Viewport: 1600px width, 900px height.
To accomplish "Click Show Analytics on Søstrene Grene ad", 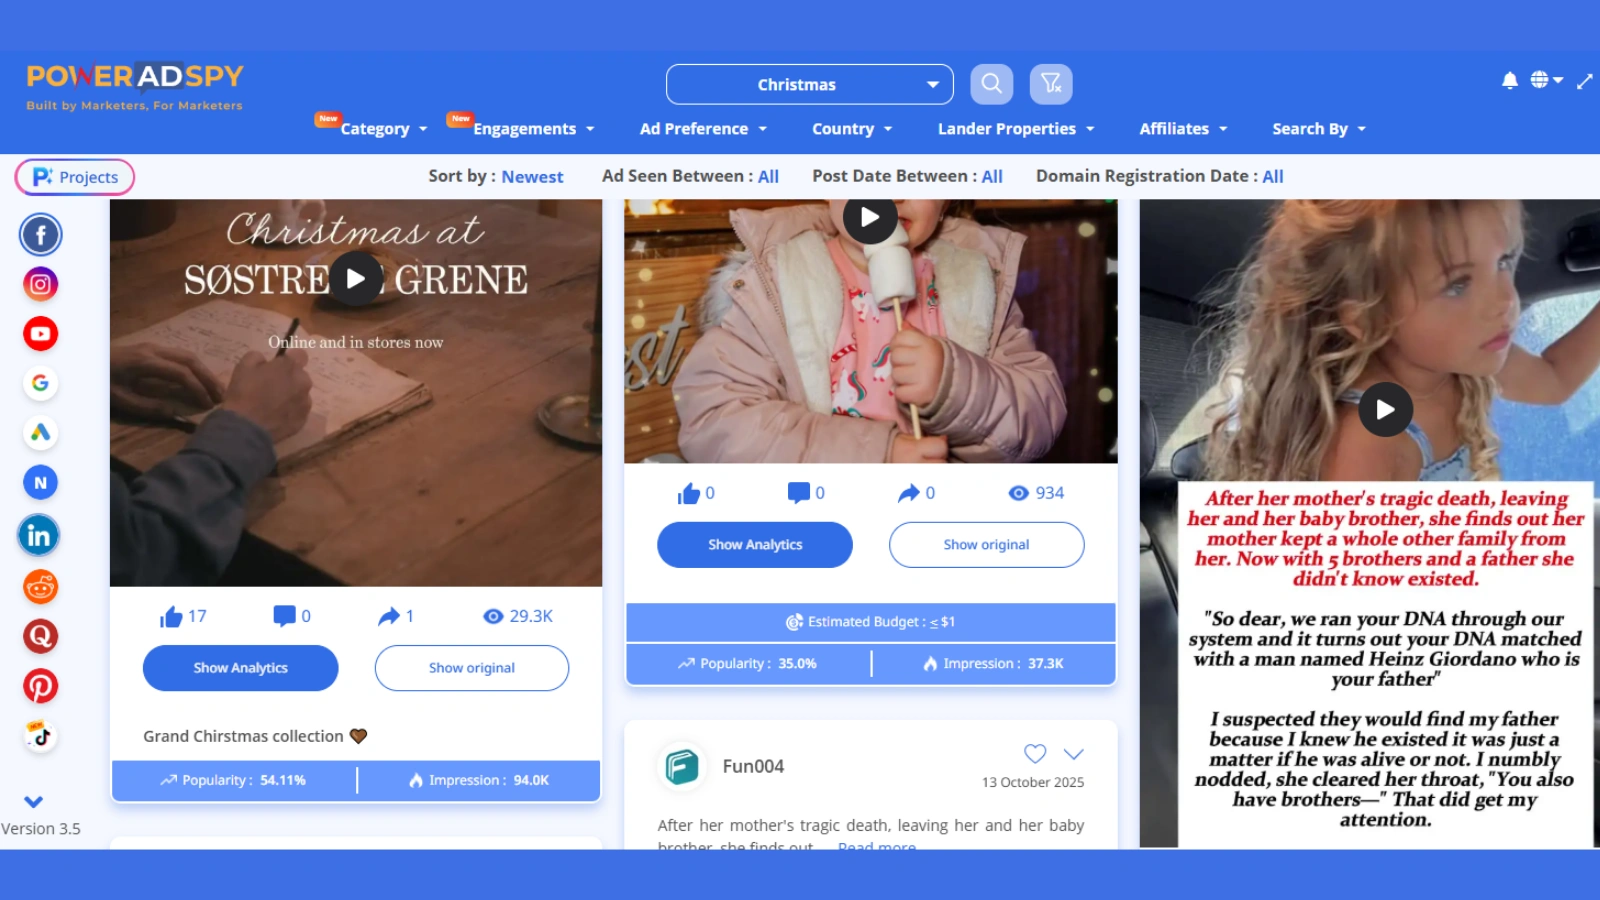I will [240, 668].
